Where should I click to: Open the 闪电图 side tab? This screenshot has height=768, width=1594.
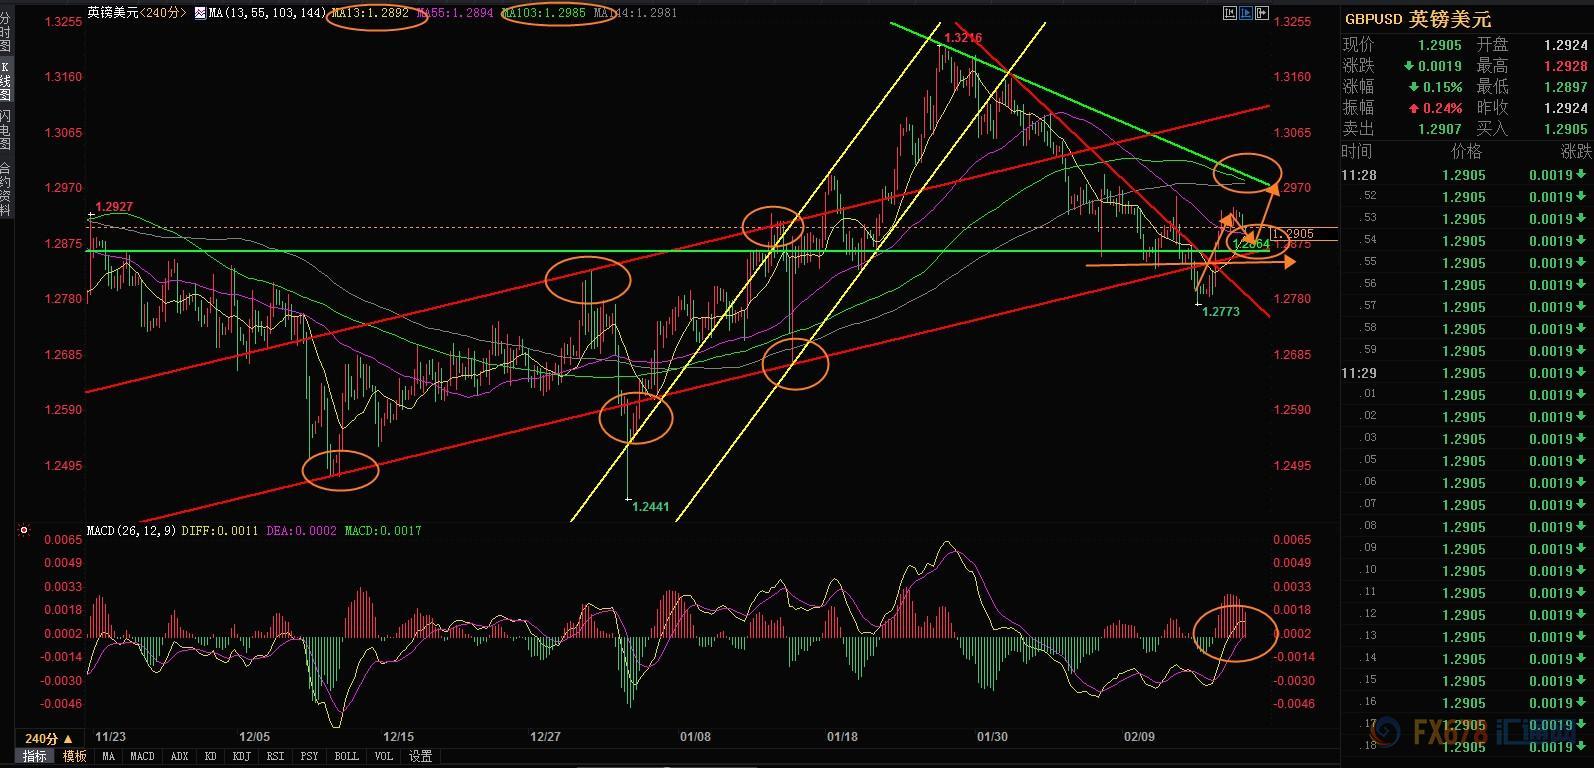pos(6,131)
